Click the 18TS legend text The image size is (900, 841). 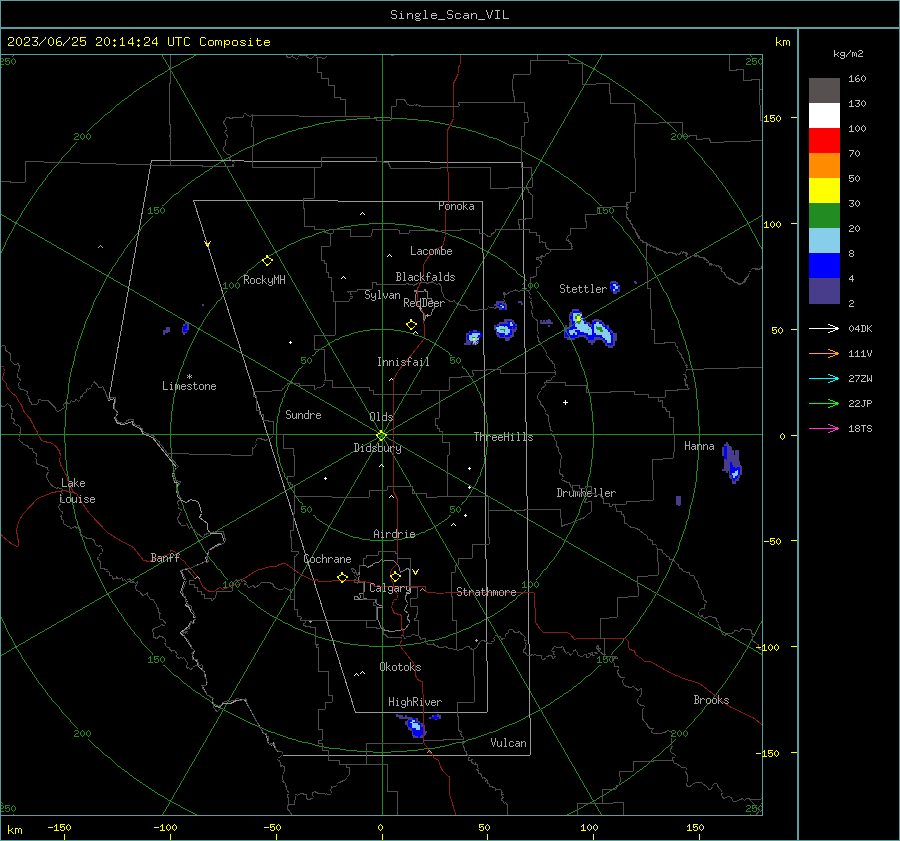pyautogui.click(x=860, y=428)
